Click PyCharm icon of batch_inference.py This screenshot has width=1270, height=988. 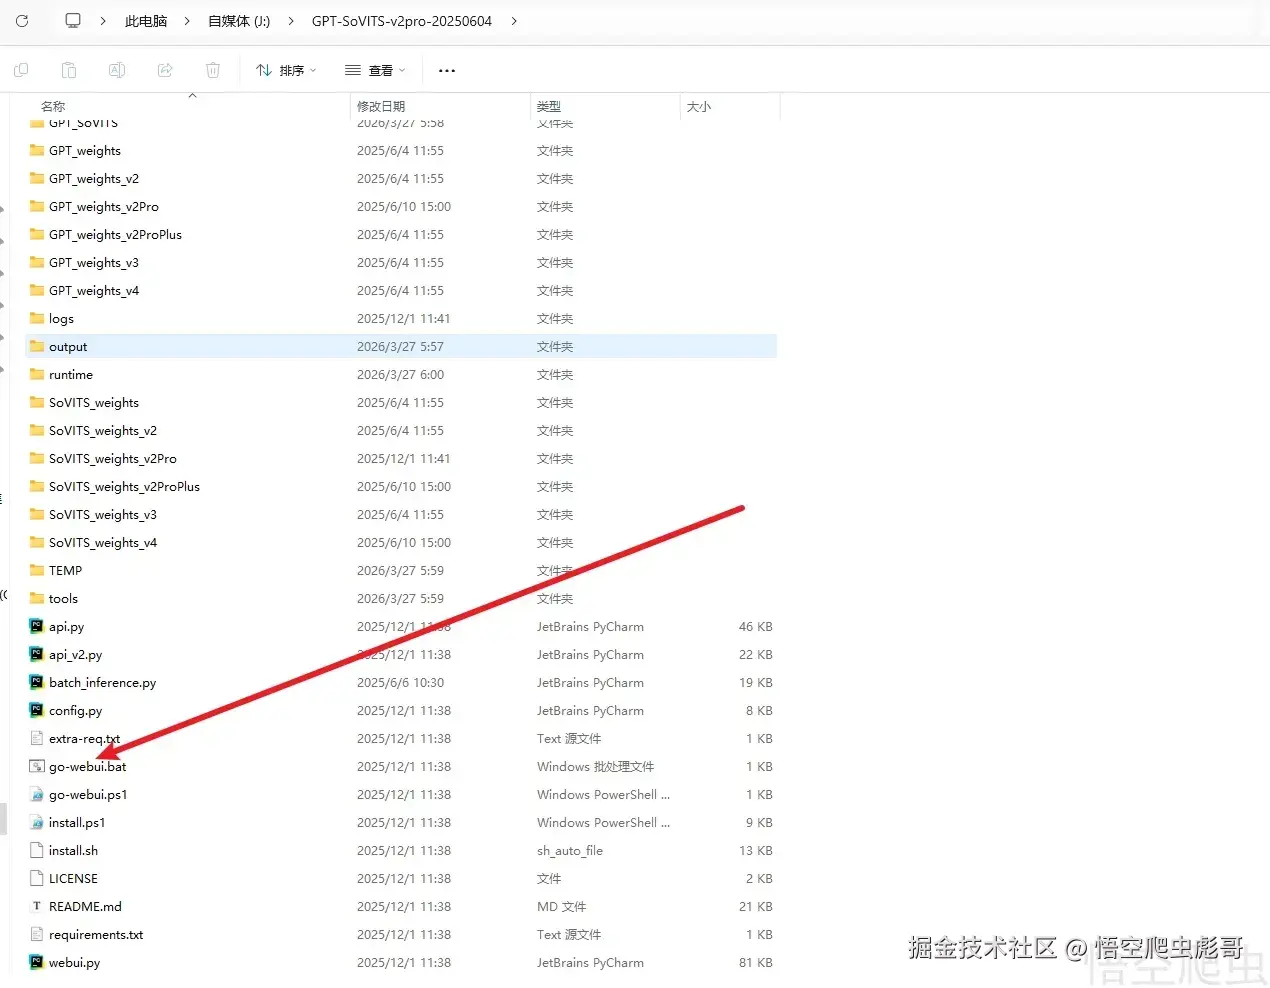pos(37,682)
